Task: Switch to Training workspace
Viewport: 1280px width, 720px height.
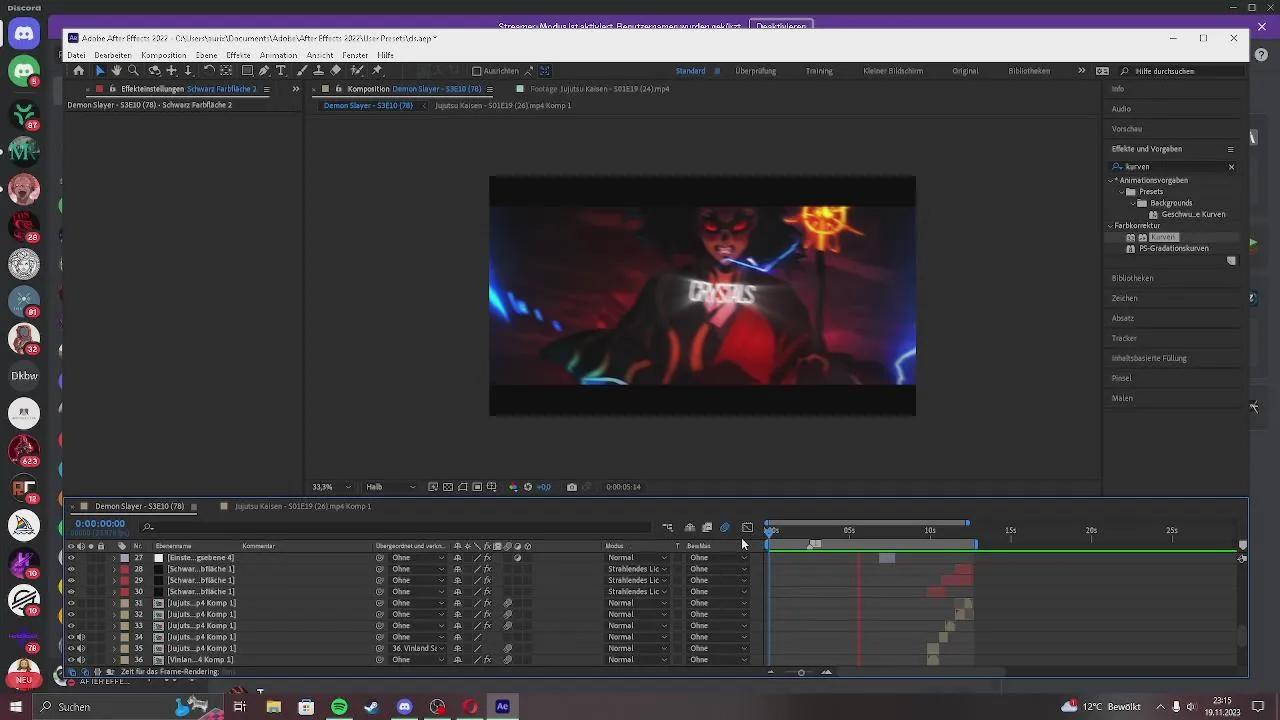Action: 819,71
